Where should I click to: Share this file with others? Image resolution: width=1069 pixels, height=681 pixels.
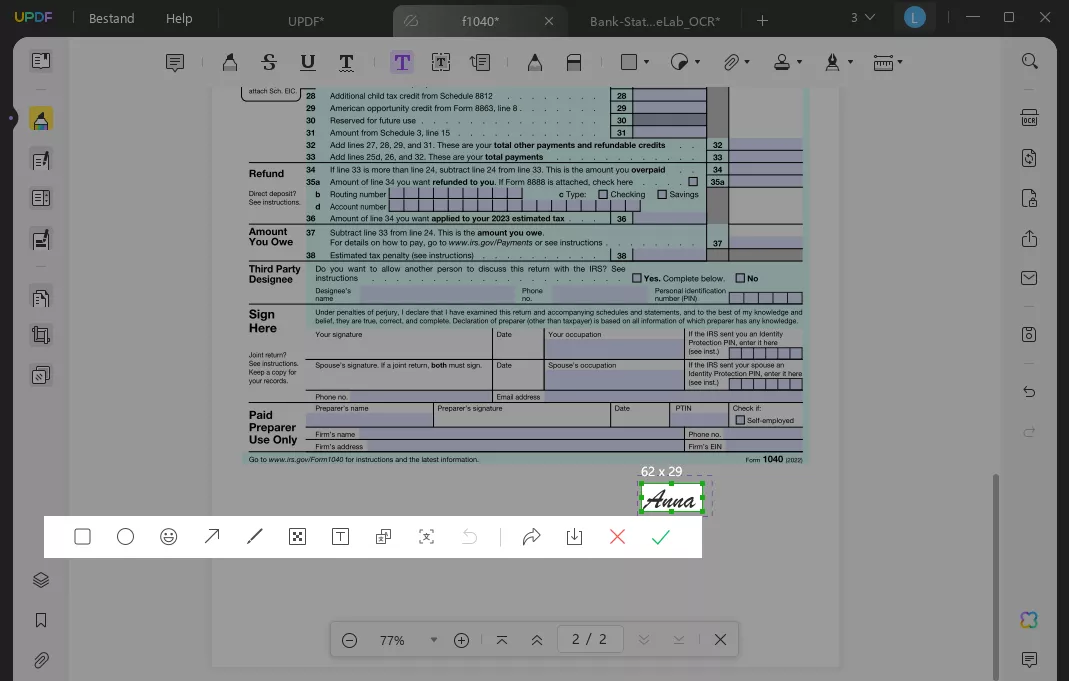pos(1029,239)
